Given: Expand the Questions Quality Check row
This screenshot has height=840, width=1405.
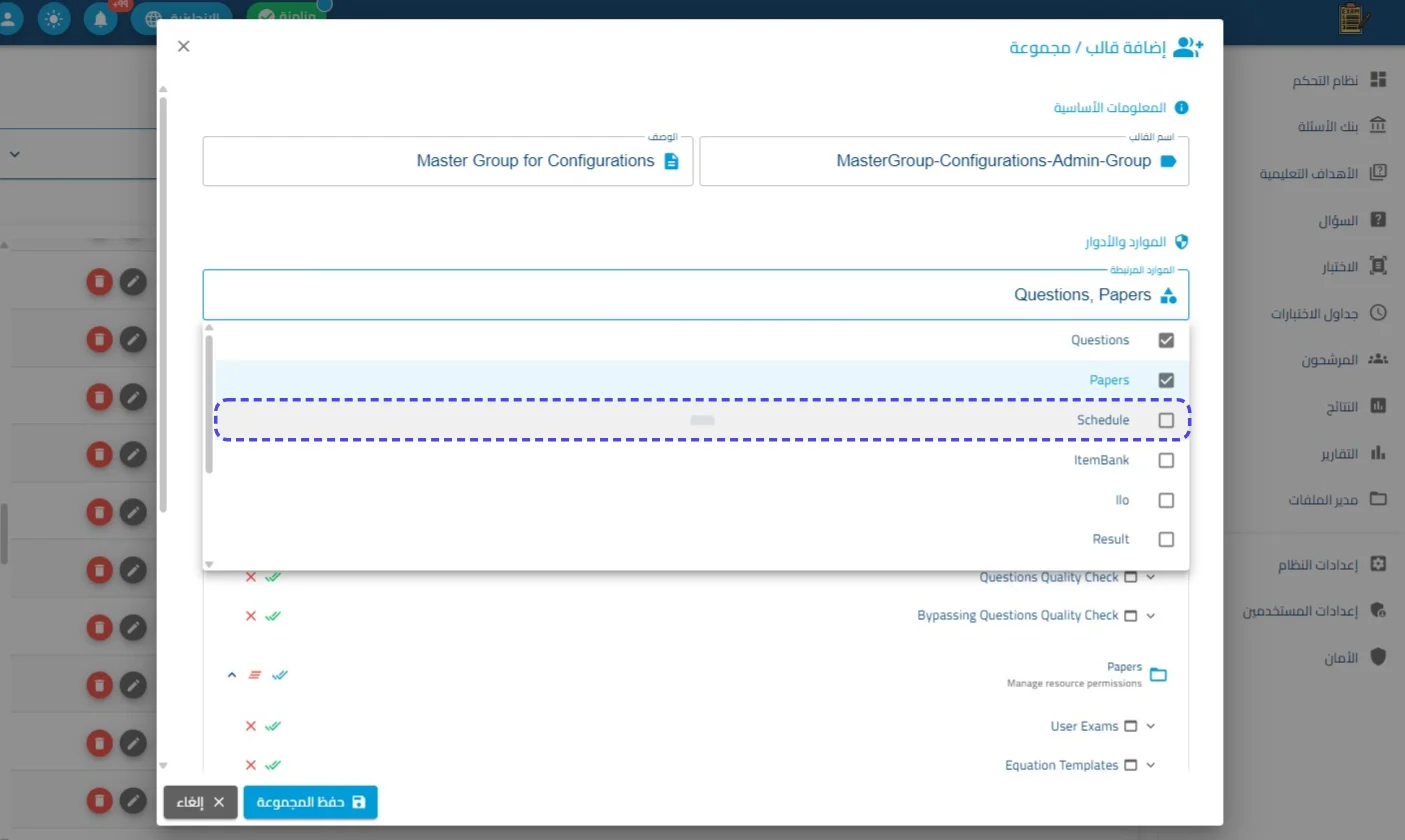Looking at the screenshot, I should pyautogui.click(x=1150, y=577).
